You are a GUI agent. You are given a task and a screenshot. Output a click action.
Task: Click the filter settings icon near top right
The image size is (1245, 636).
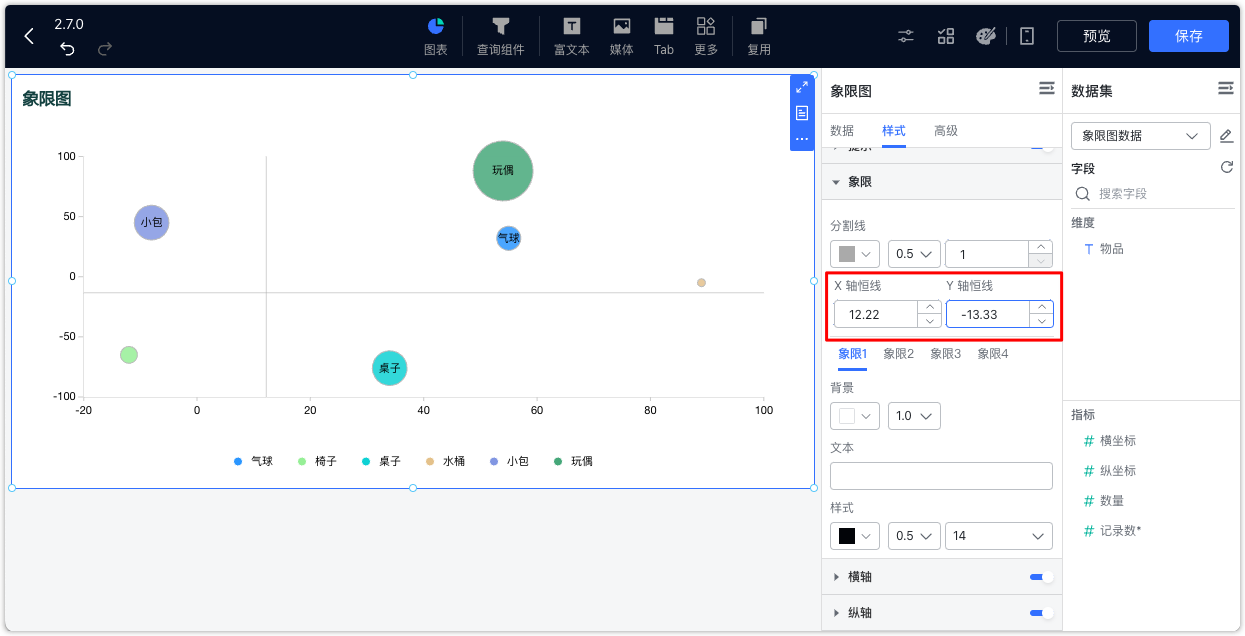(905, 35)
